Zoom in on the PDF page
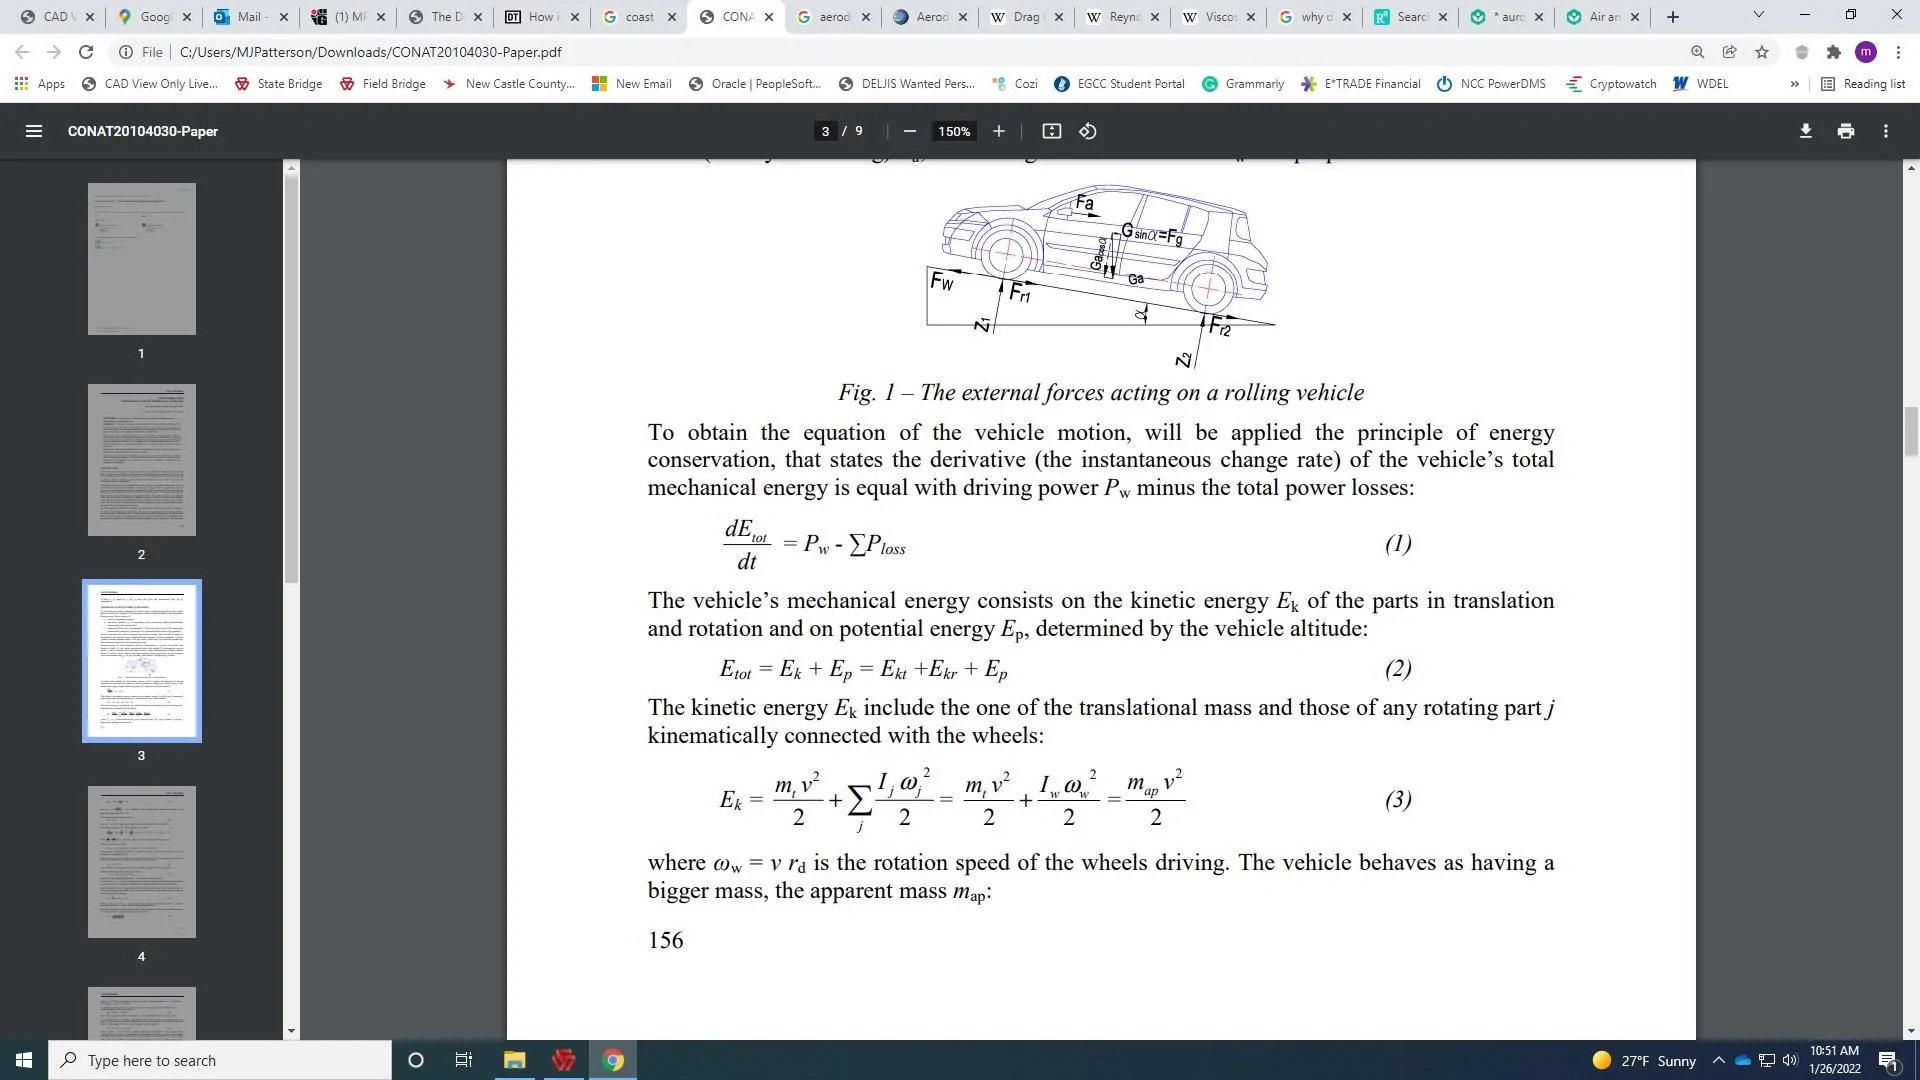Image resolution: width=1920 pixels, height=1080 pixels. tap(998, 131)
